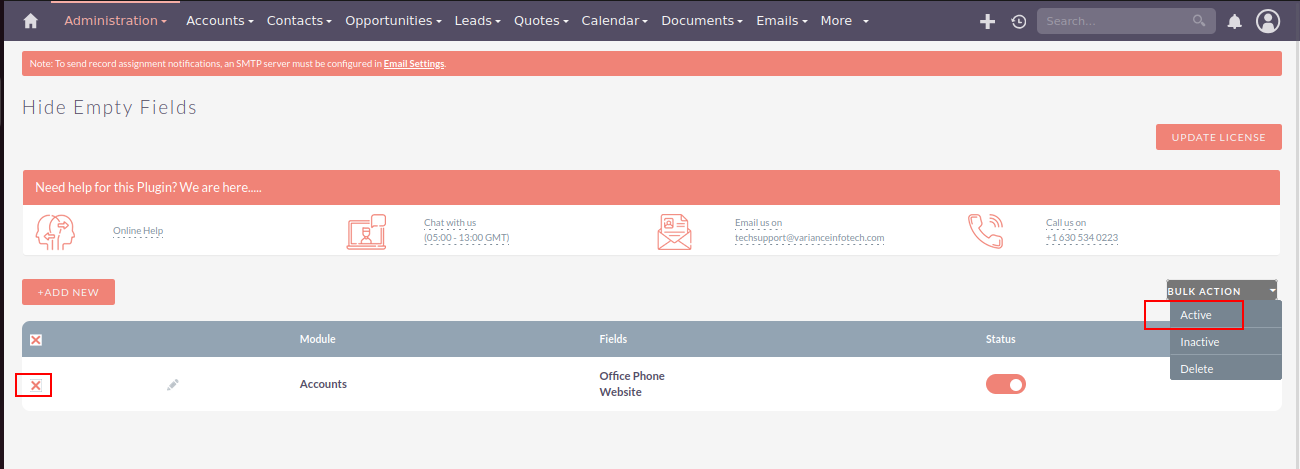Screen dimensions: 1300x469
Task: Toggle select-all checkbox in table header
Action: pyautogui.click(x=36, y=340)
